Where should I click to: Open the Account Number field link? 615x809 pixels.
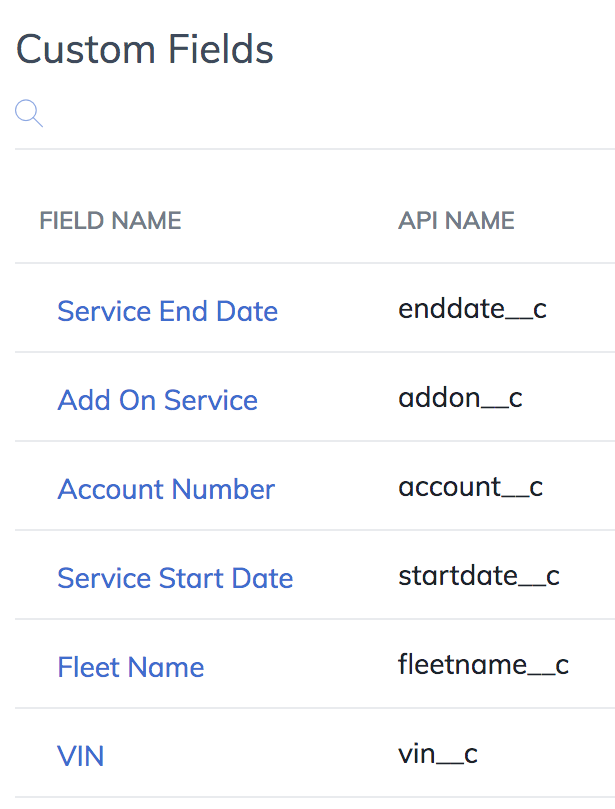coord(166,489)
